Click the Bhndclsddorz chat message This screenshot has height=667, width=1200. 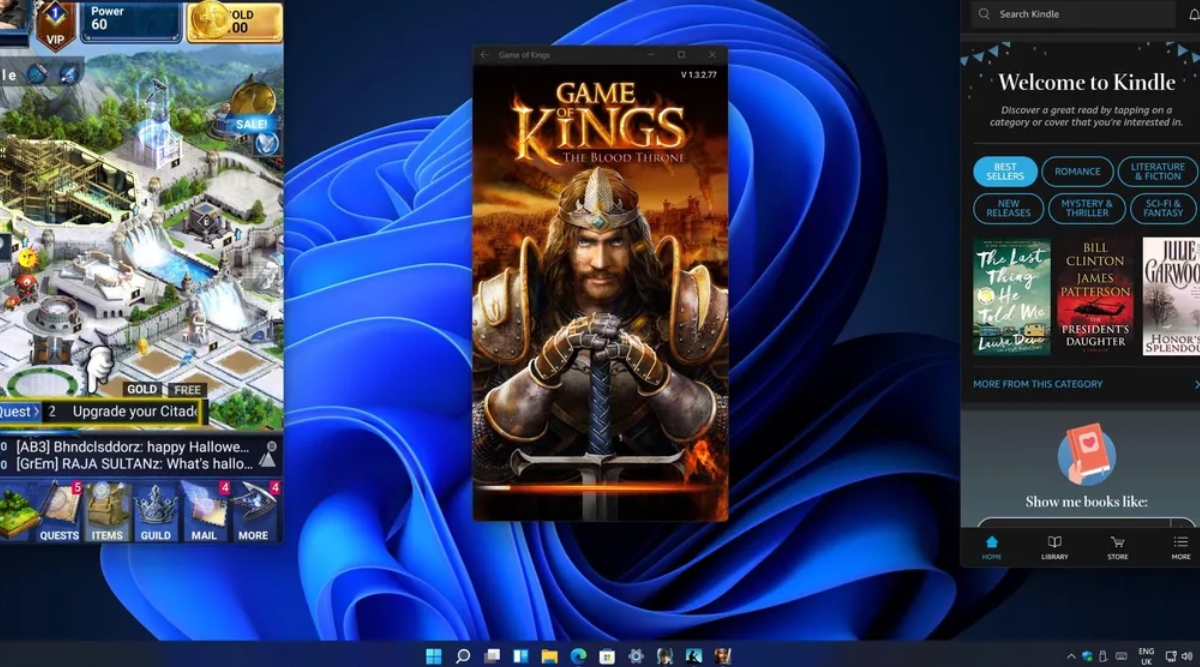tap(131, 446)
